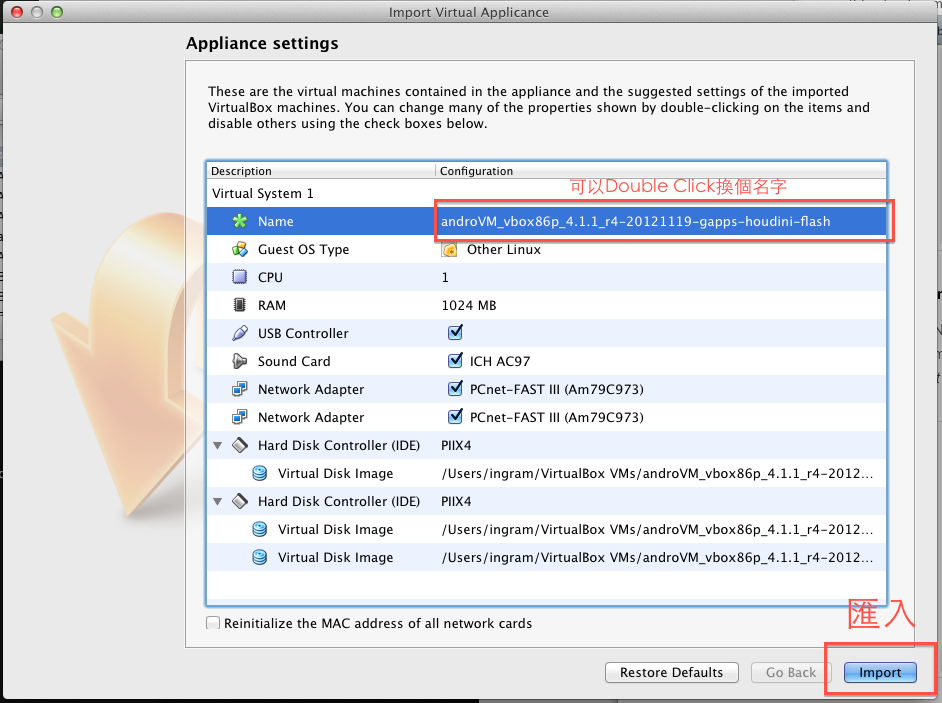
Task: Click the Guest OS Type icon
Action: click(x=239, y=249)
